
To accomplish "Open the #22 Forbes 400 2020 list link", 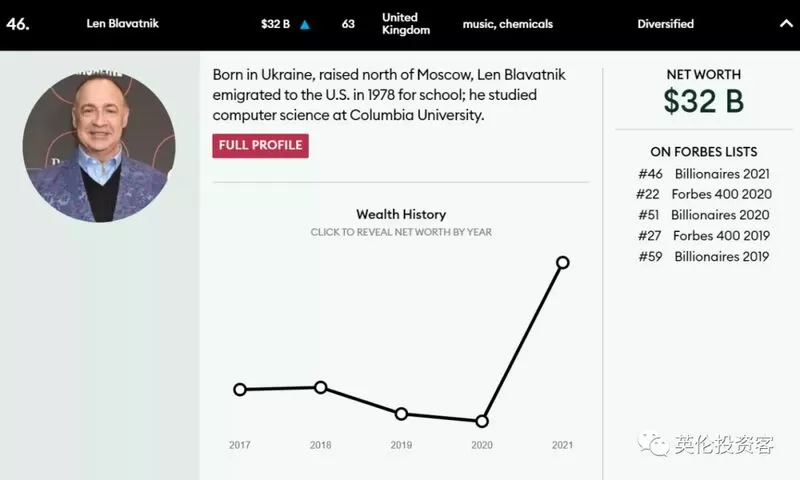I will click(x=704, y=194).
